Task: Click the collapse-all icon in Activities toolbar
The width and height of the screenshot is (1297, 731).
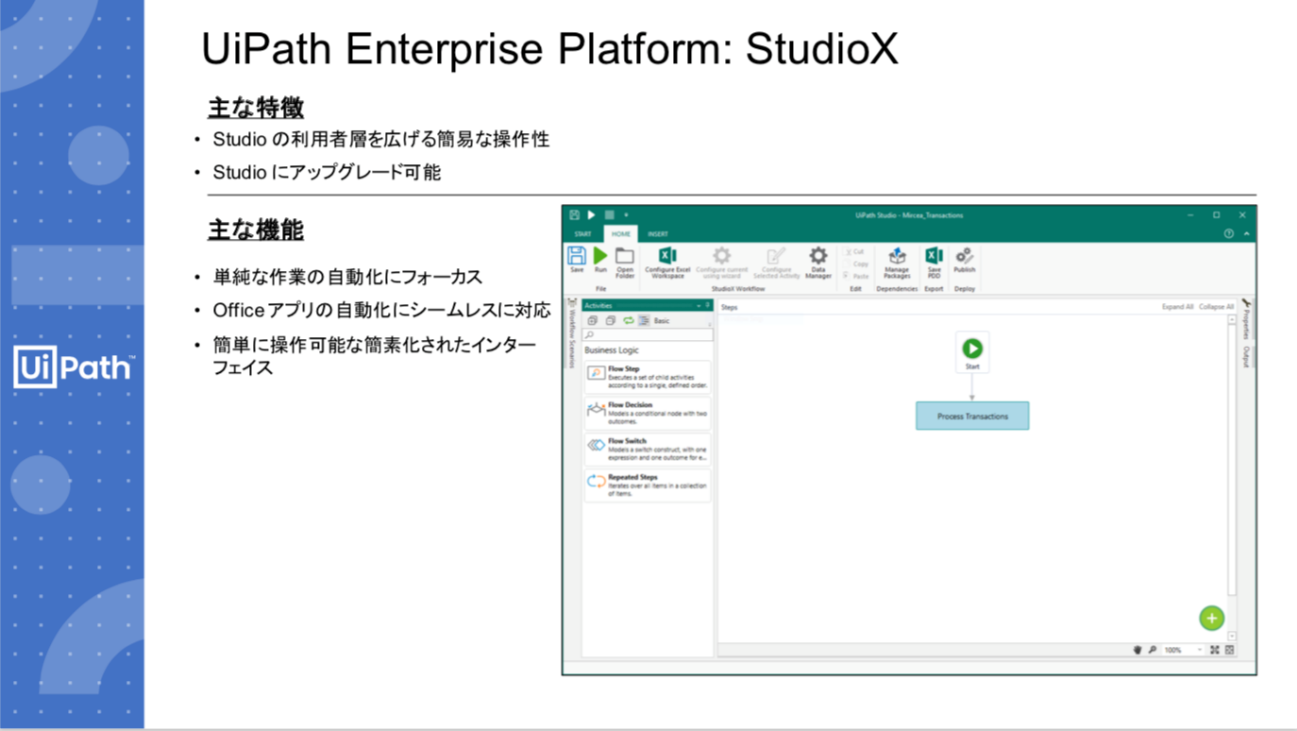Action: pos(610,321)
